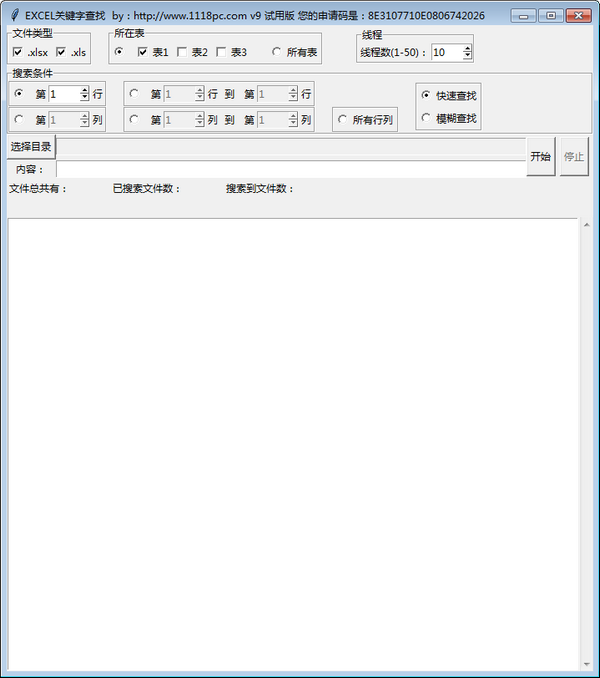
Task: Click the 内容 keyword input field
Action: click(x=291, y=169)
